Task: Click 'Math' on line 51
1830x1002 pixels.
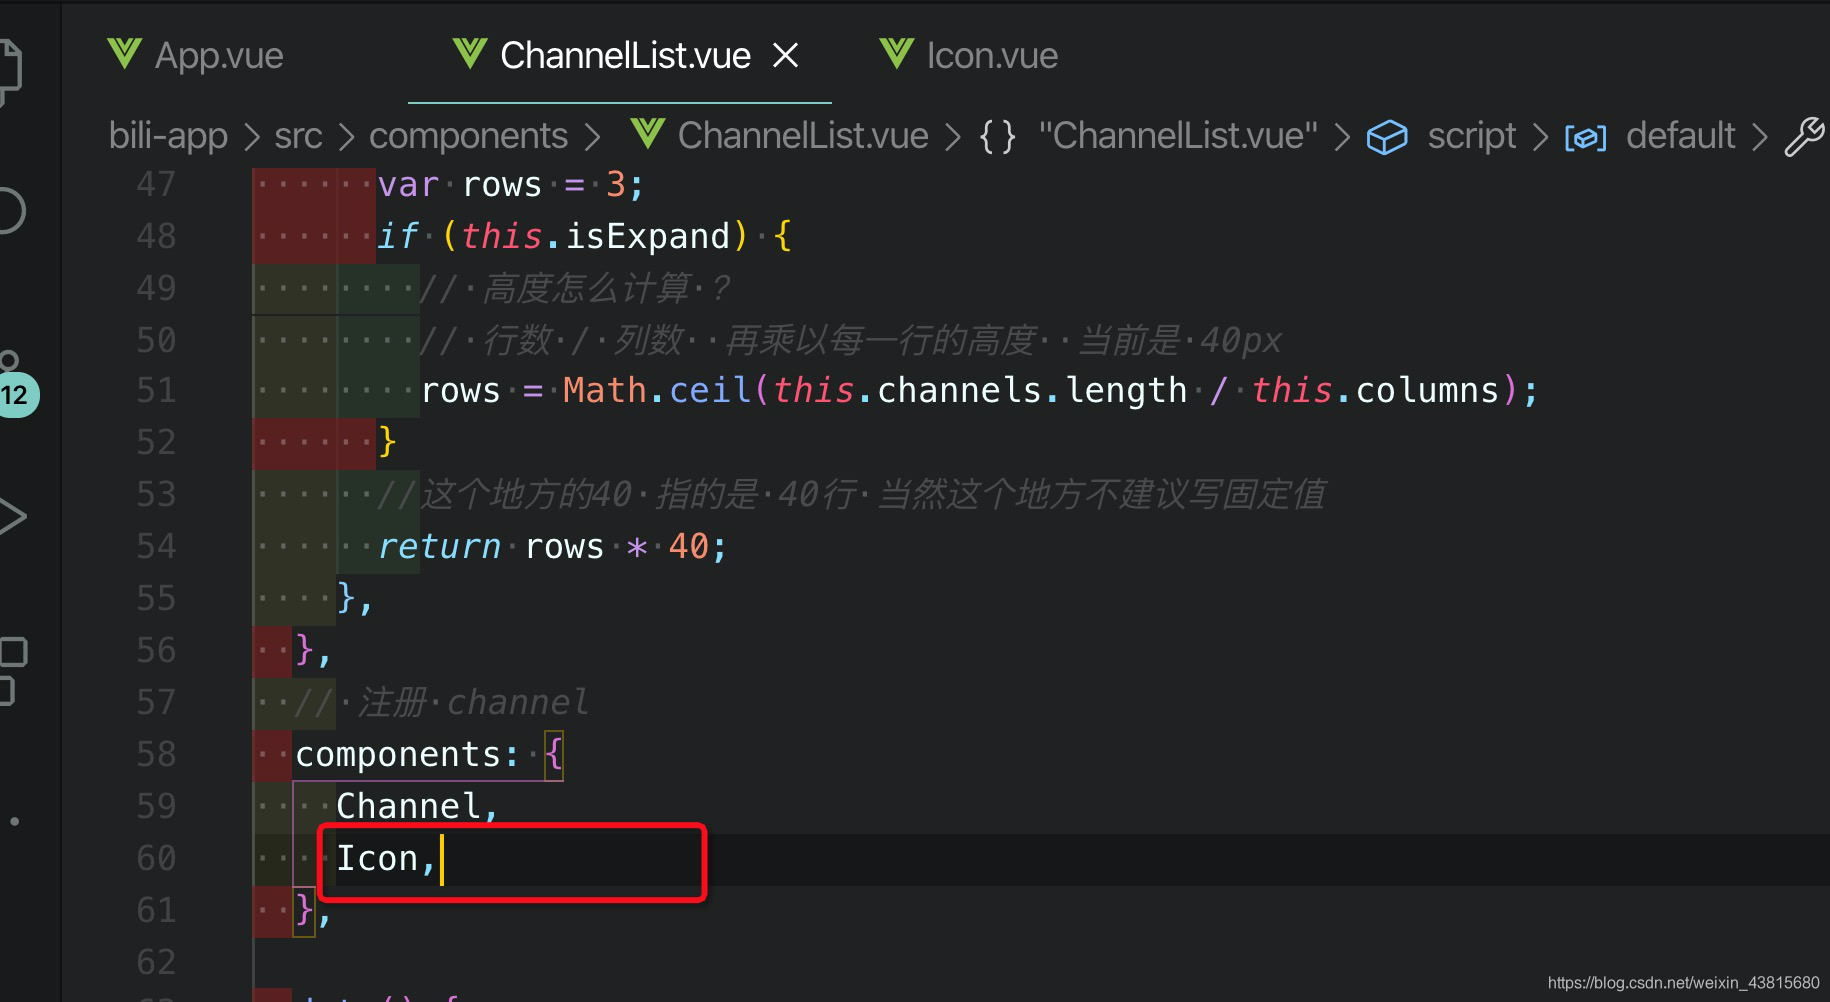Action: click(x=604, y=390)
